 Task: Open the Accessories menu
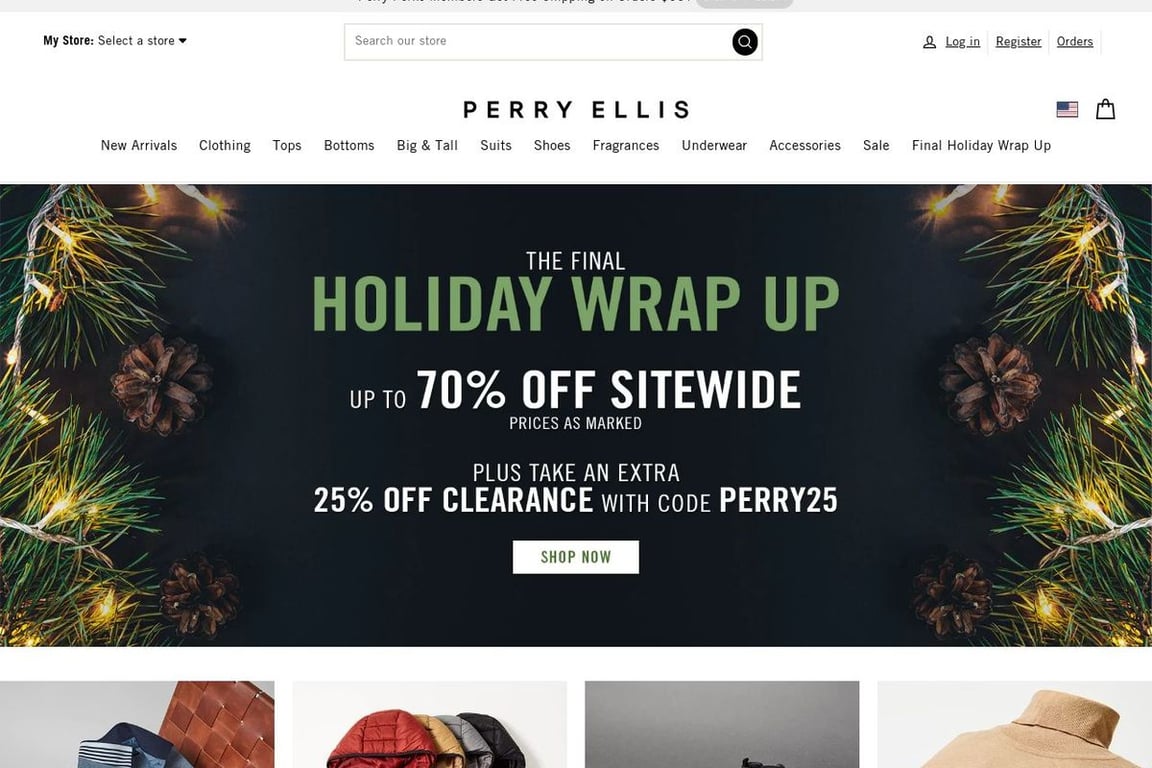click(804, 146)
